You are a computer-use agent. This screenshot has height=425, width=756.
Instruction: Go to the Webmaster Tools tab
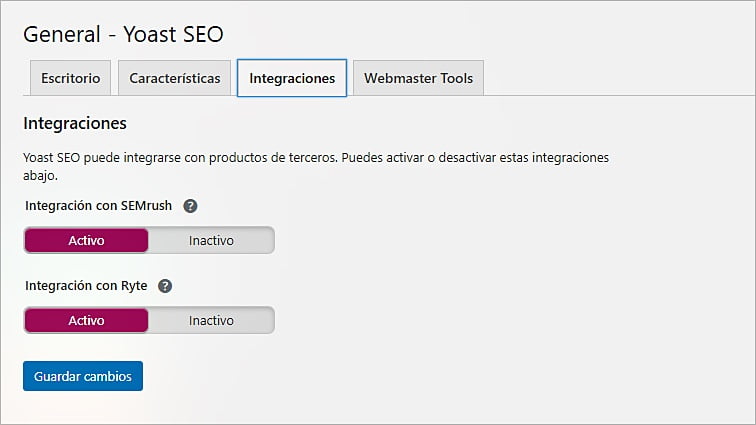pos(418,78)
